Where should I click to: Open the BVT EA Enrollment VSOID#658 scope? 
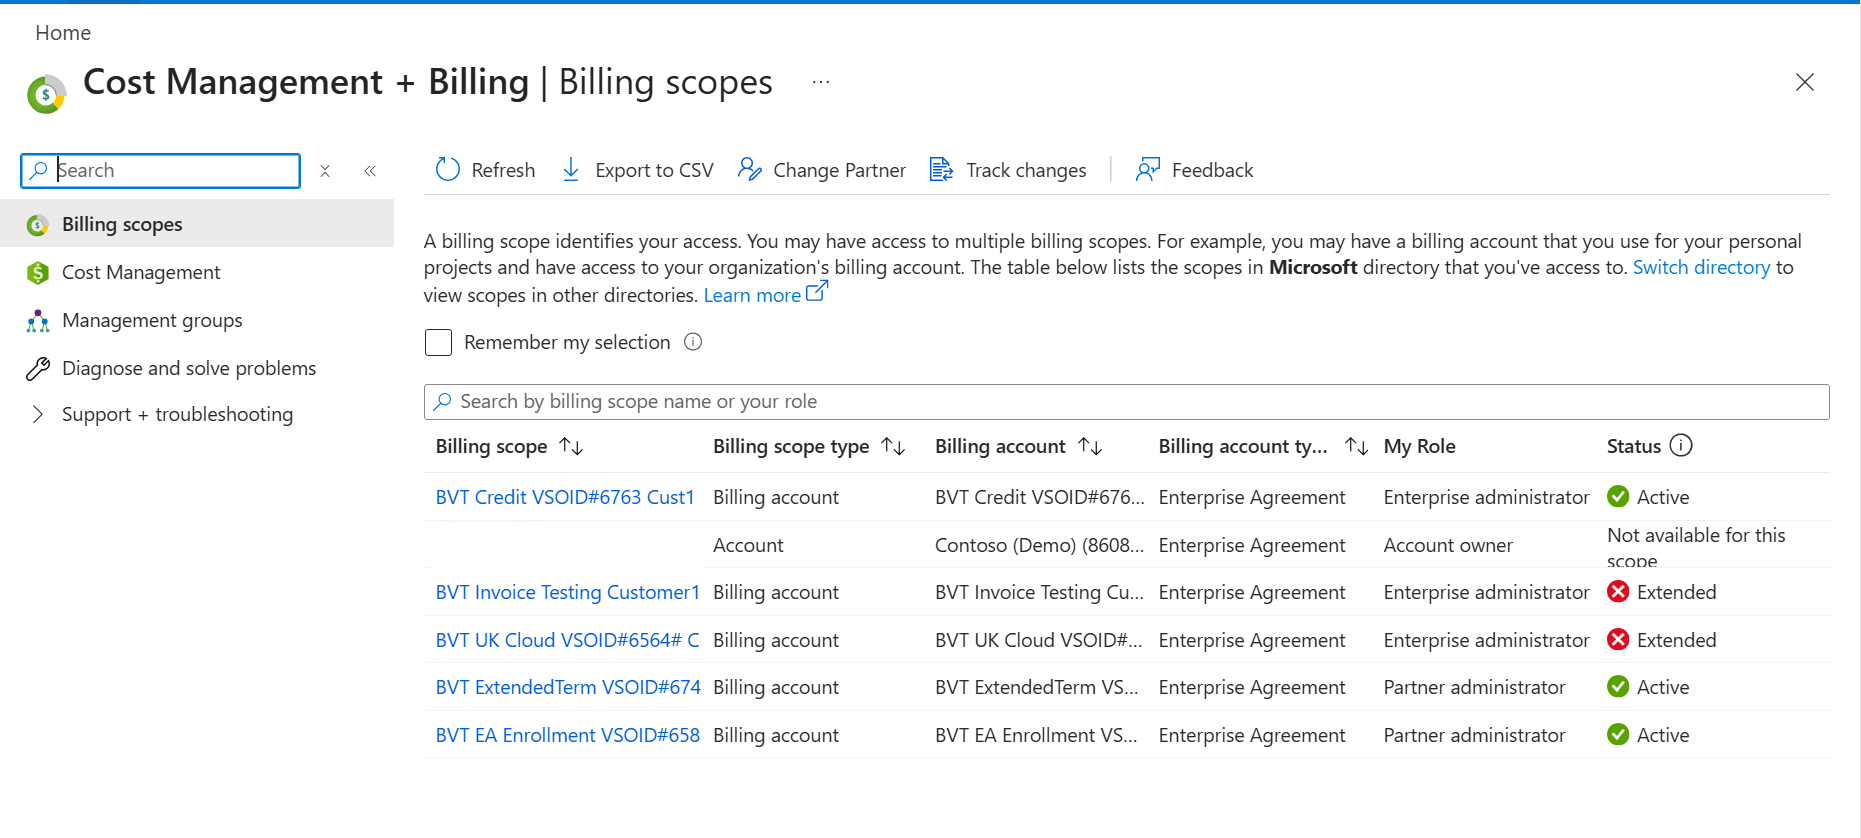coord(568,735)
